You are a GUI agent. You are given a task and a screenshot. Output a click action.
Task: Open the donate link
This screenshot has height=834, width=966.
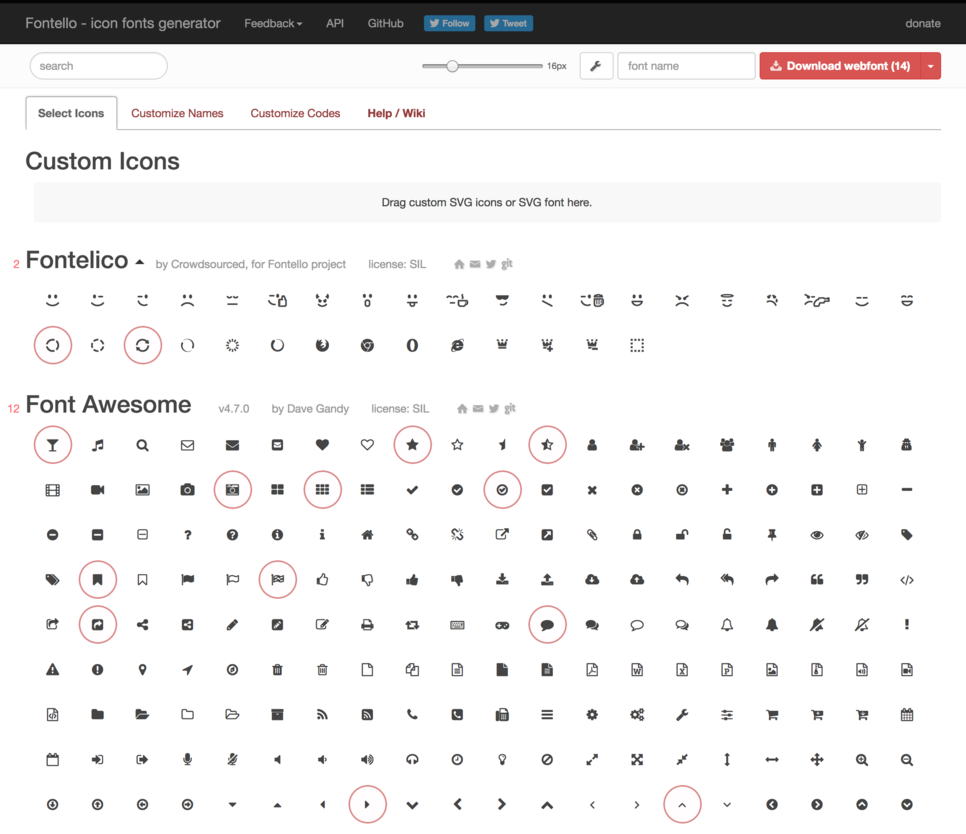tap(923, 23)
